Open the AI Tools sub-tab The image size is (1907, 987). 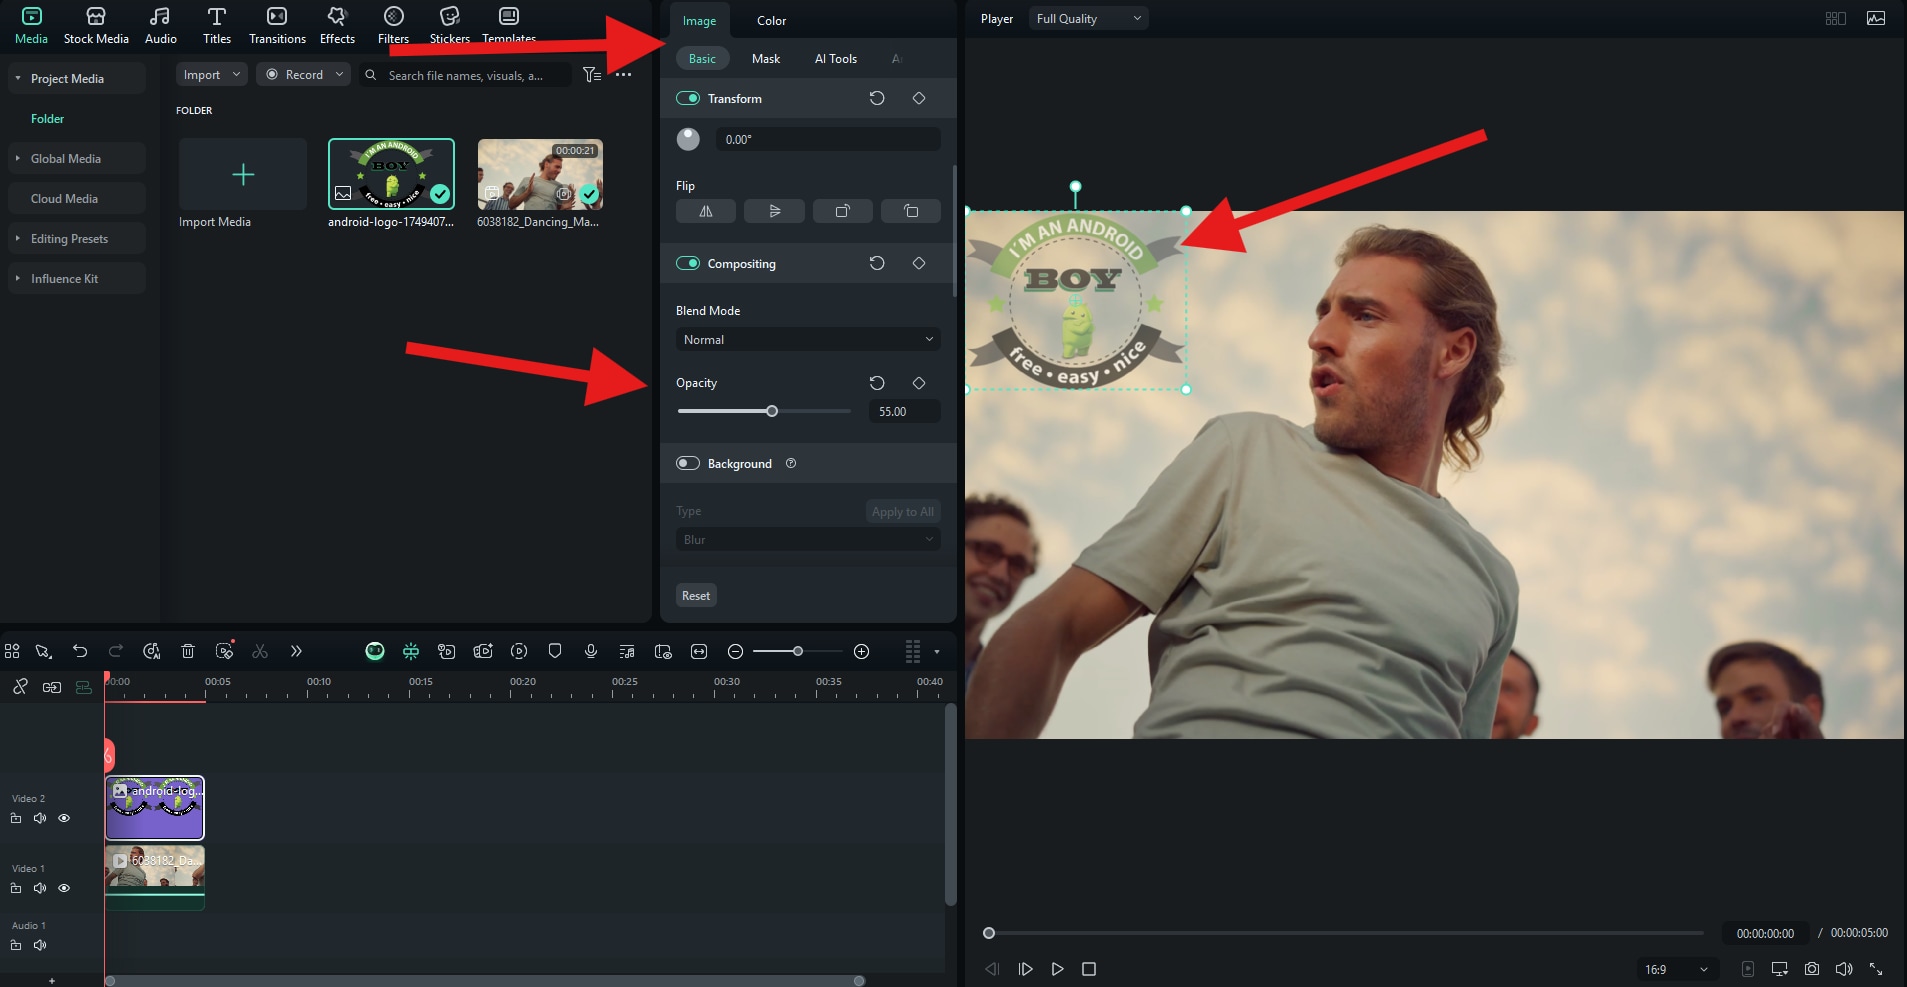click(835, 59)
